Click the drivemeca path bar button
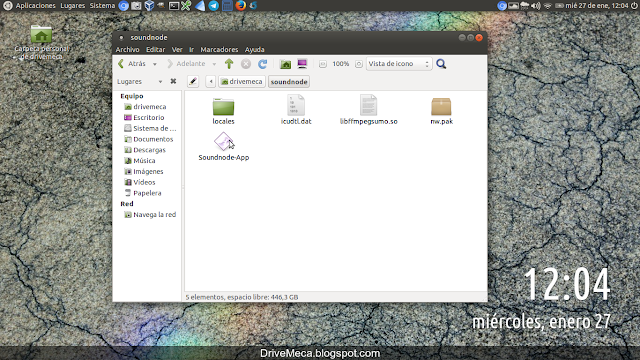The image size is (640, 360). (242, 82)
